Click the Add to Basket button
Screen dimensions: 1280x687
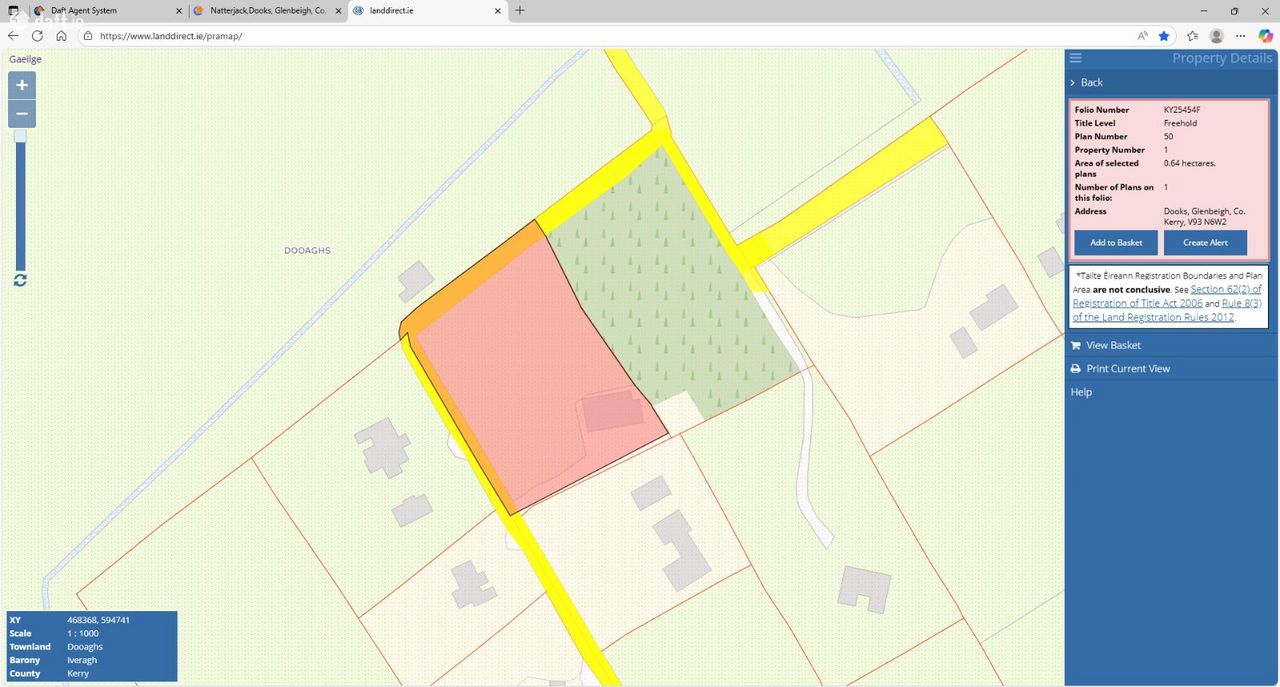(1115, 243)
